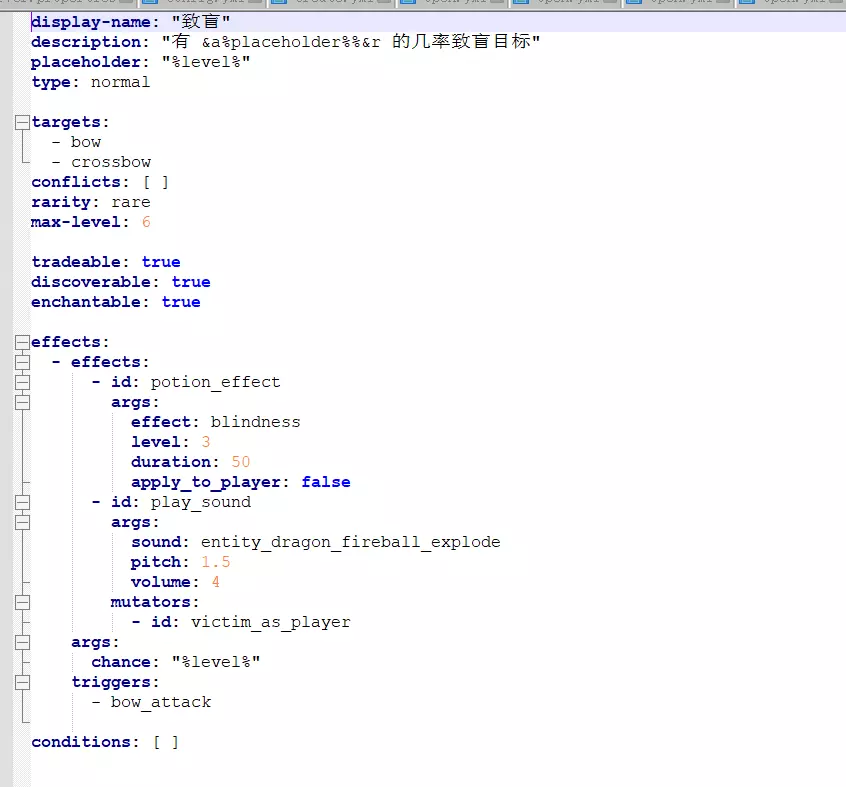Collapse the mutators fold marker
The width and height of the screenshot is (846, 787).
(x=22, y=602)
